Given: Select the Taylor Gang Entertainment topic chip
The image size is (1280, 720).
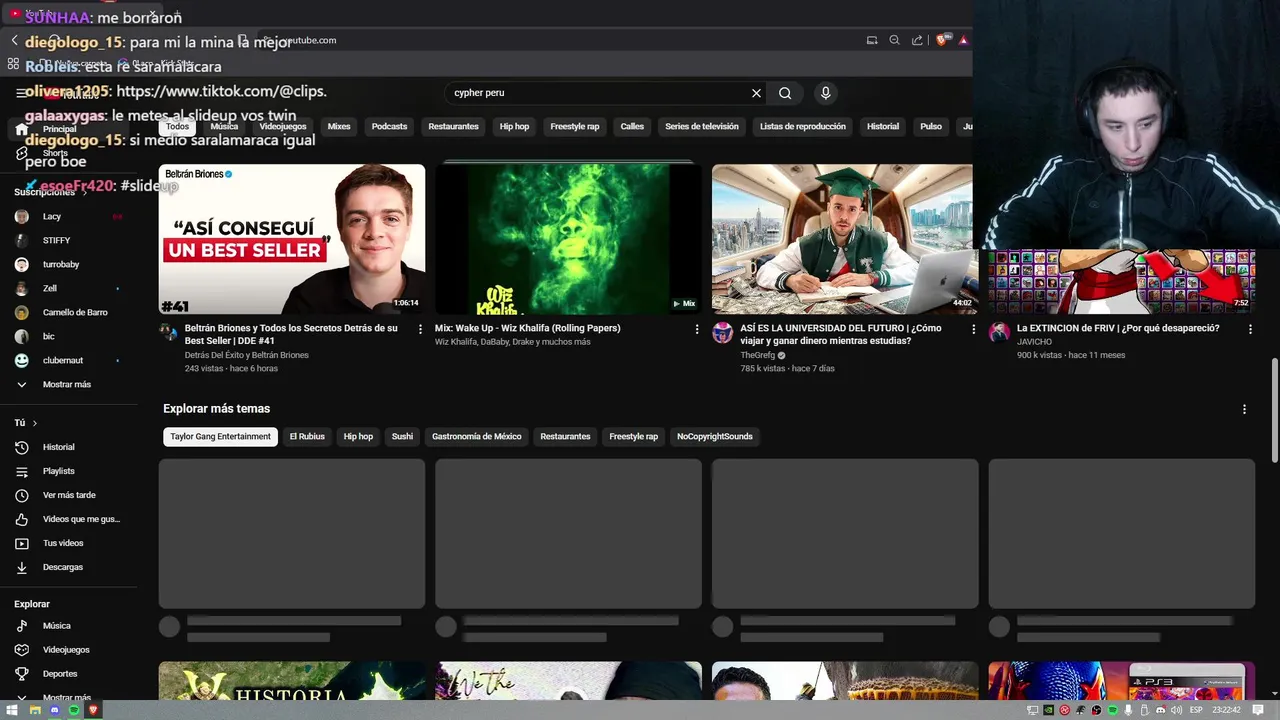Looking at the screenshot, I should tap(220, 437).
